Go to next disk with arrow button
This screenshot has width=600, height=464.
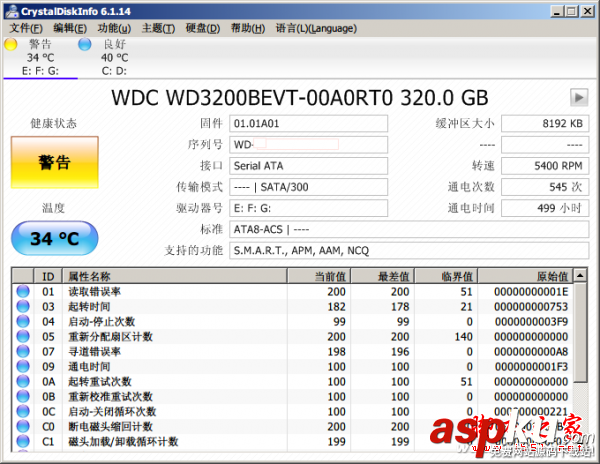tap(579, 98)
